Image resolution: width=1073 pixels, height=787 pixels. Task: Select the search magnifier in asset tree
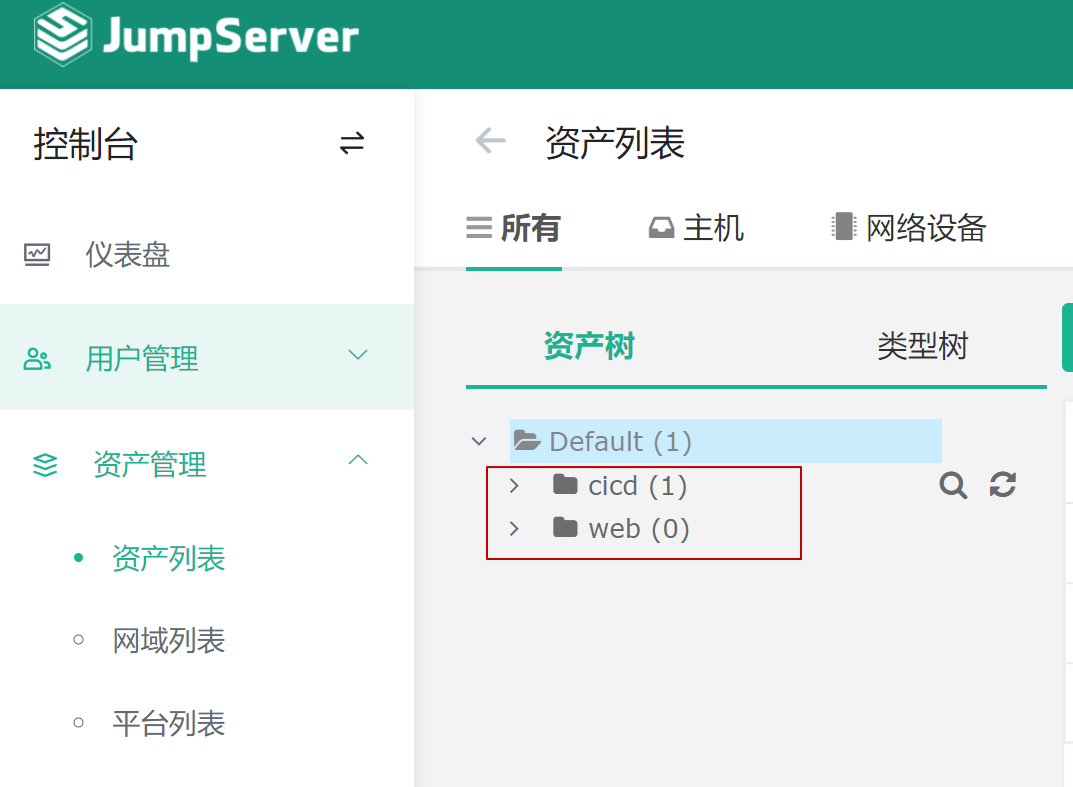click(x=951, y=485)
